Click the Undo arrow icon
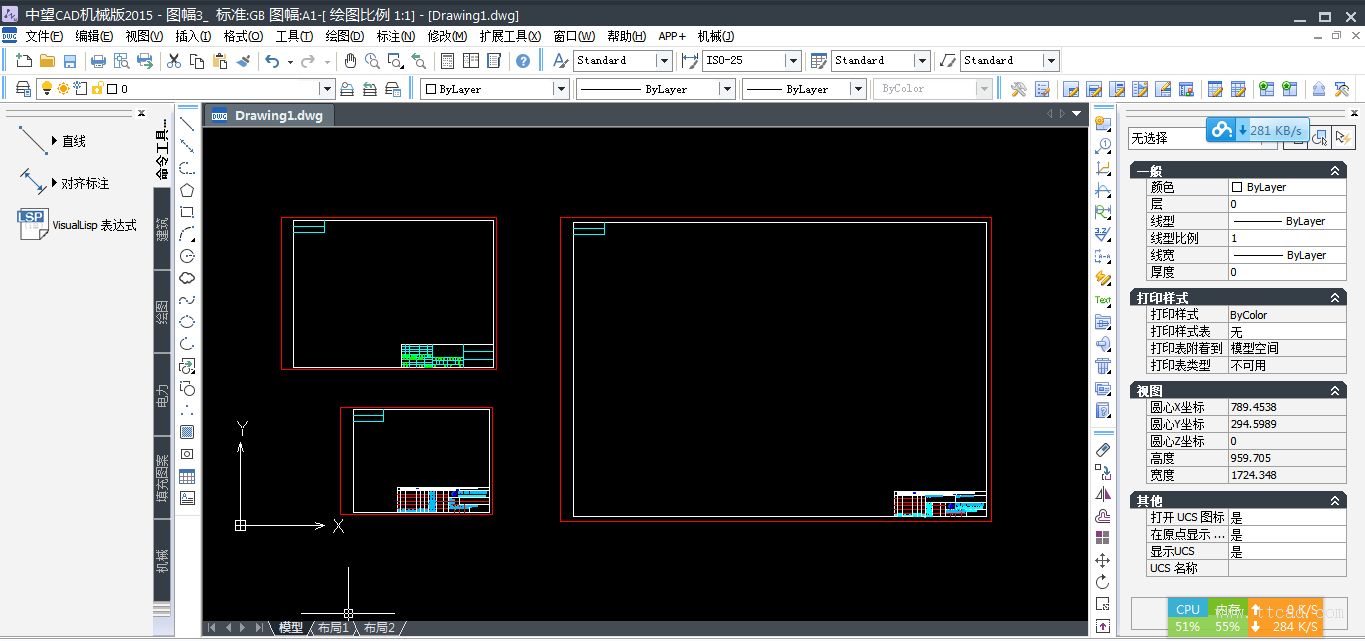The width and height of the screenshot is (1365, 641). 272,61
